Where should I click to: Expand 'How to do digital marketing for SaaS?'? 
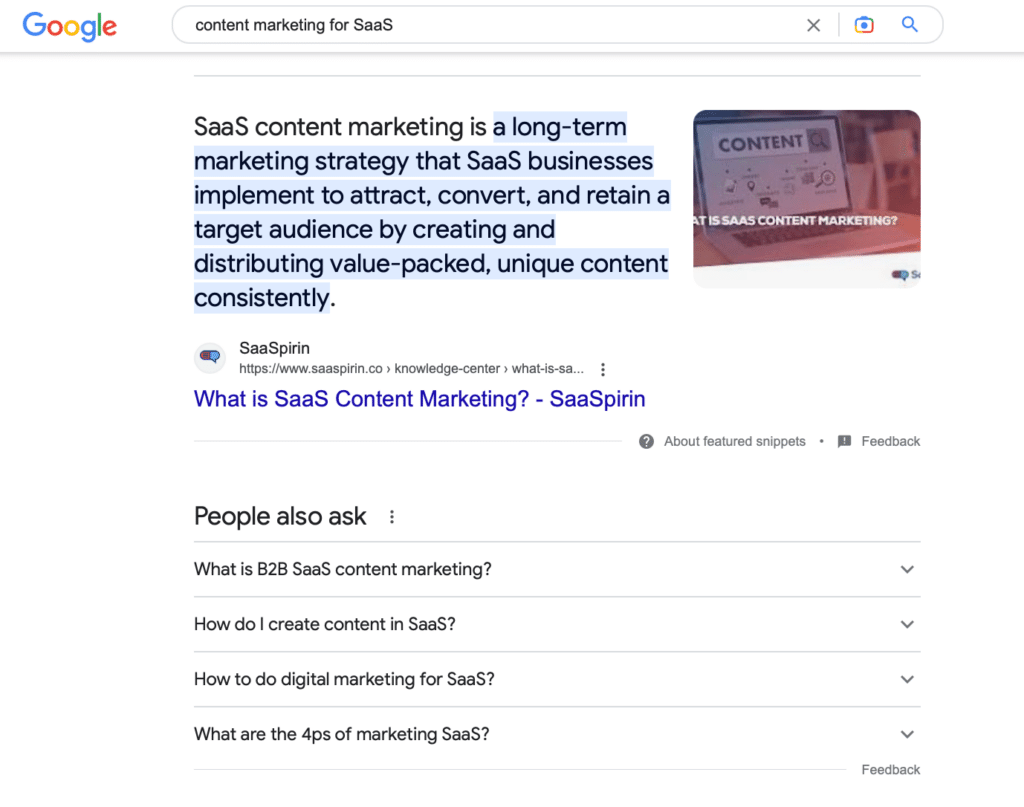click(x=557, y=679)
